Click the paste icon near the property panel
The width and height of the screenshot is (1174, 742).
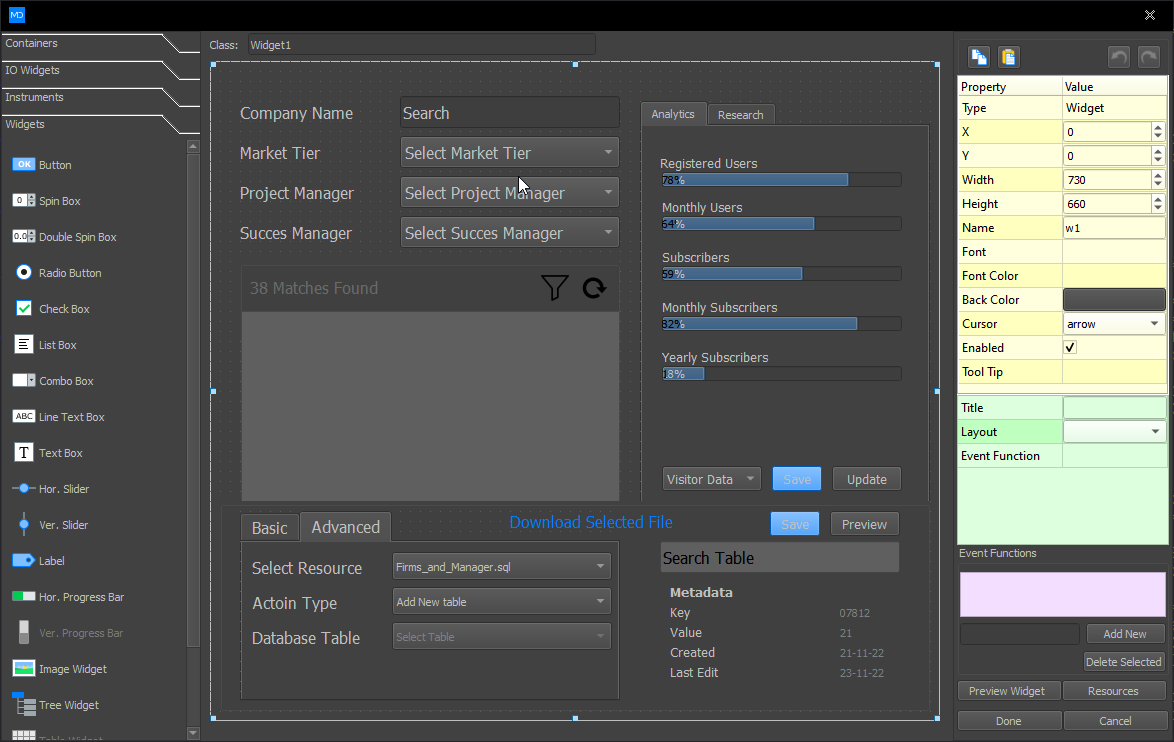pyautogui.click(x=1008, y=57)
